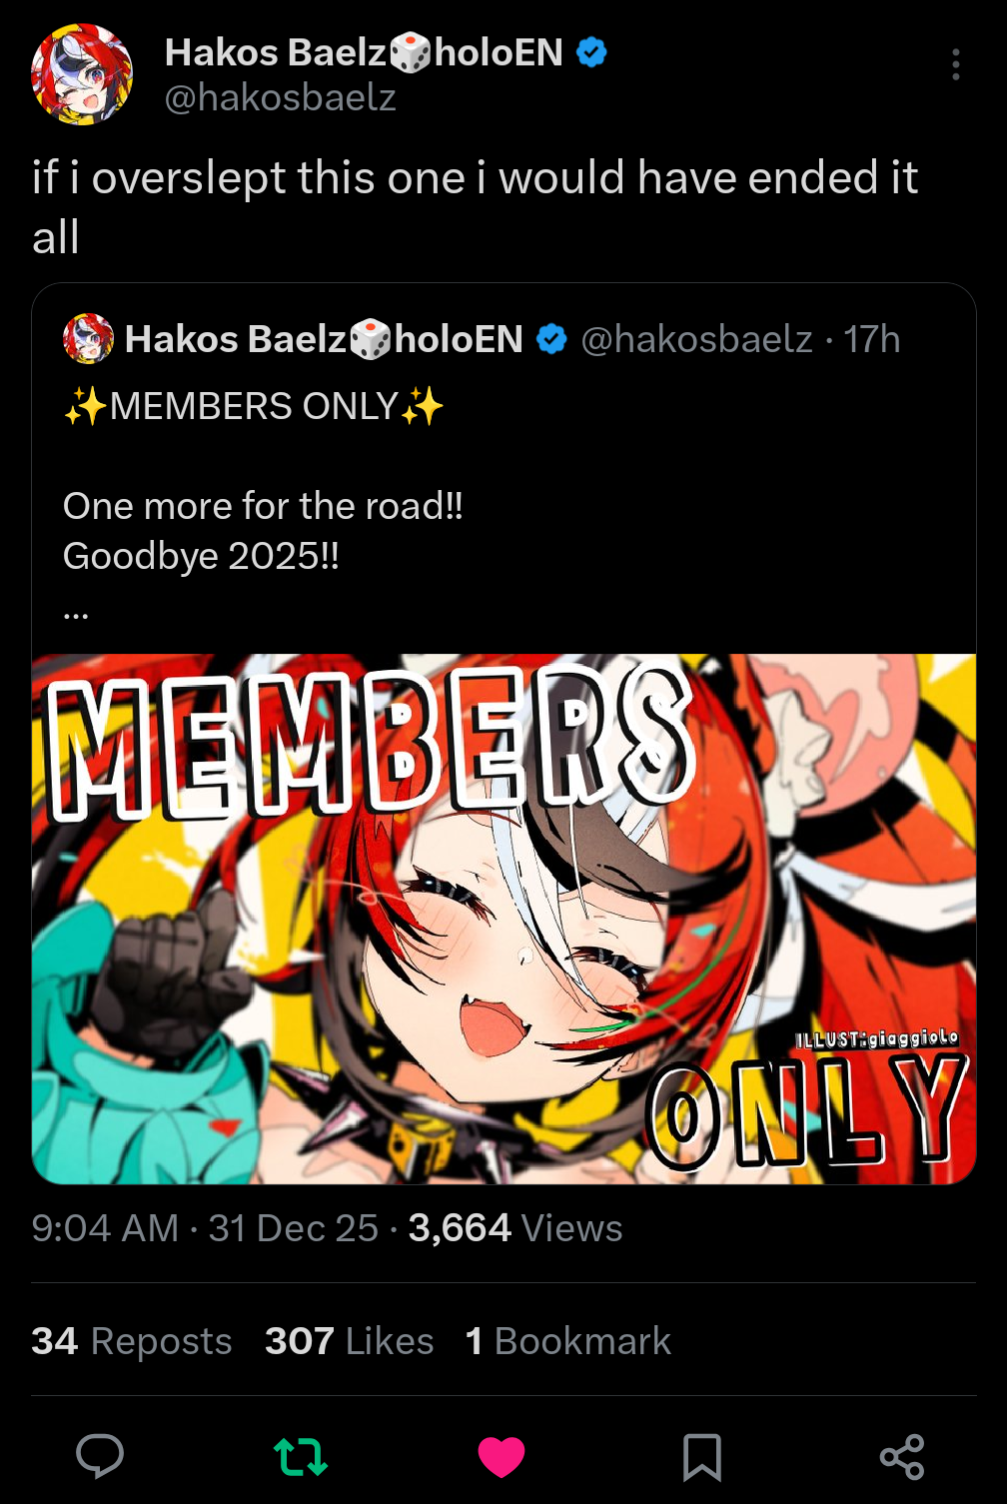Open the small avatar in quoted post
This screenshot has width=1007, height=1504.
click(x=88, y=339)
